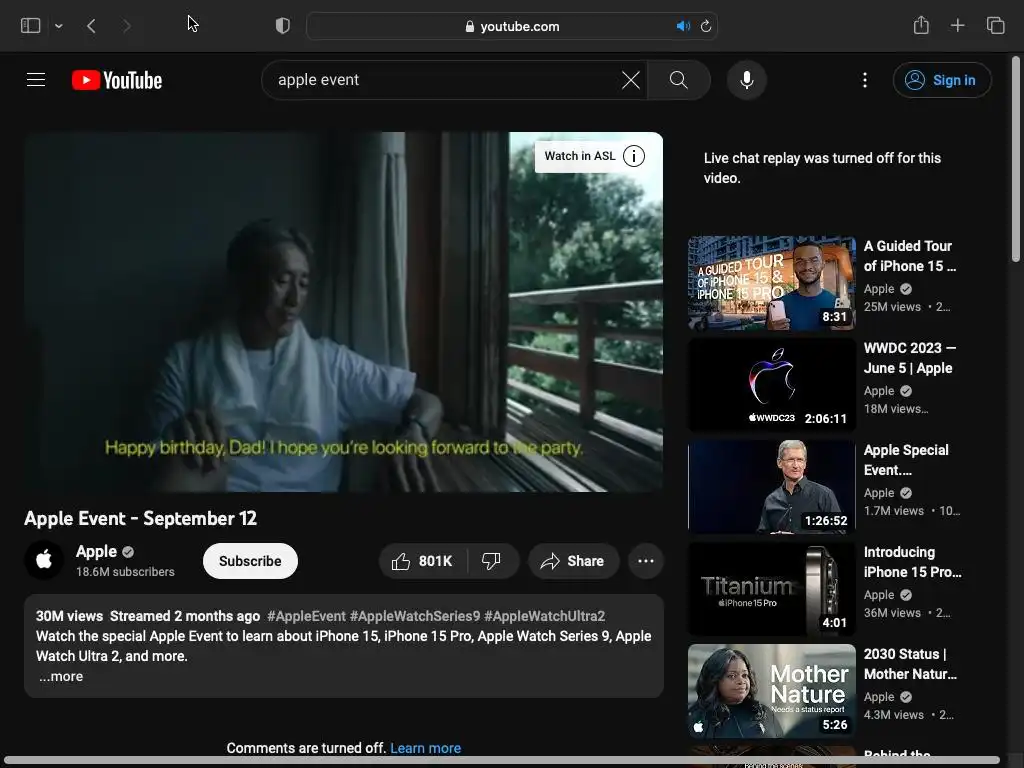1024x768 pixels.
Task: Run the search with the magnifier icon
Action: pyautogui.click(x=679, y=80)
